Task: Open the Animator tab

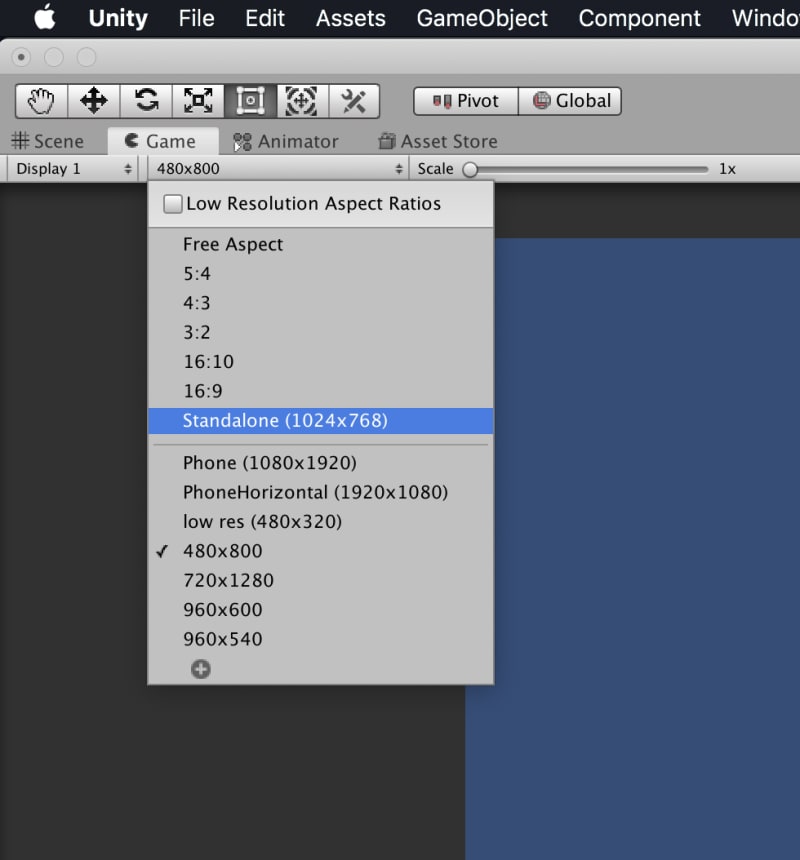Action: point(286,142)
